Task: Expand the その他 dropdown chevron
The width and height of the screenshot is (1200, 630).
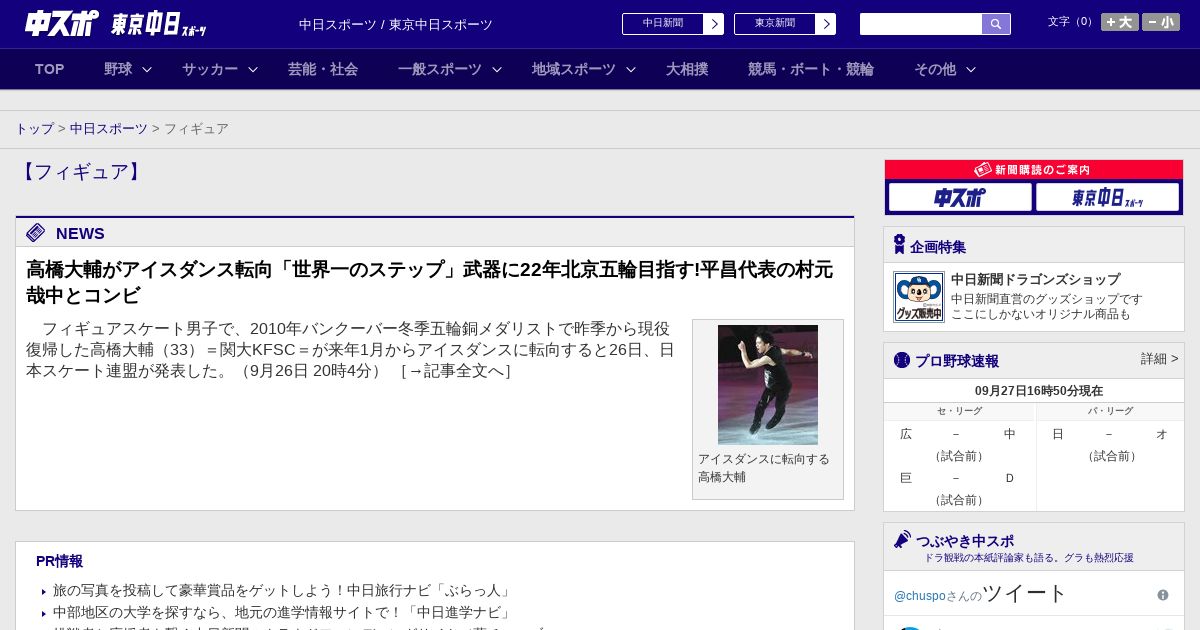Action: pyautogui.click(x=971, y=69)
